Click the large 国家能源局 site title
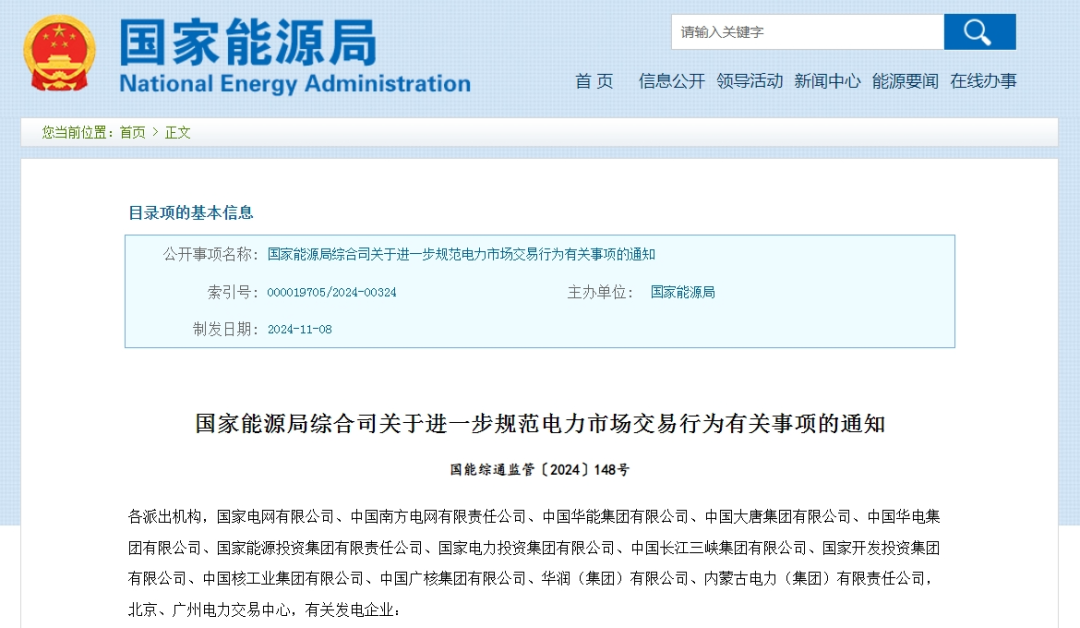Screen dimensions: 1080x628 coord(248,42)
